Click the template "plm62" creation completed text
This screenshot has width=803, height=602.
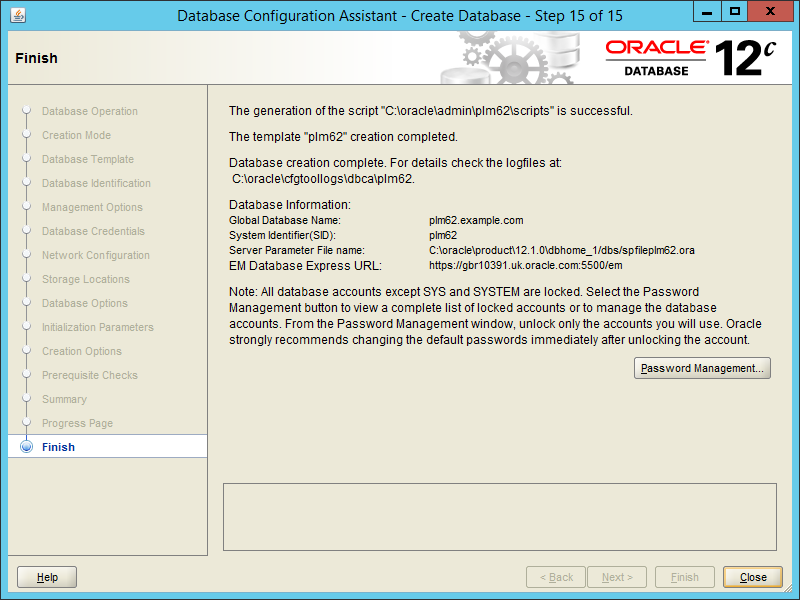point(343,137)
